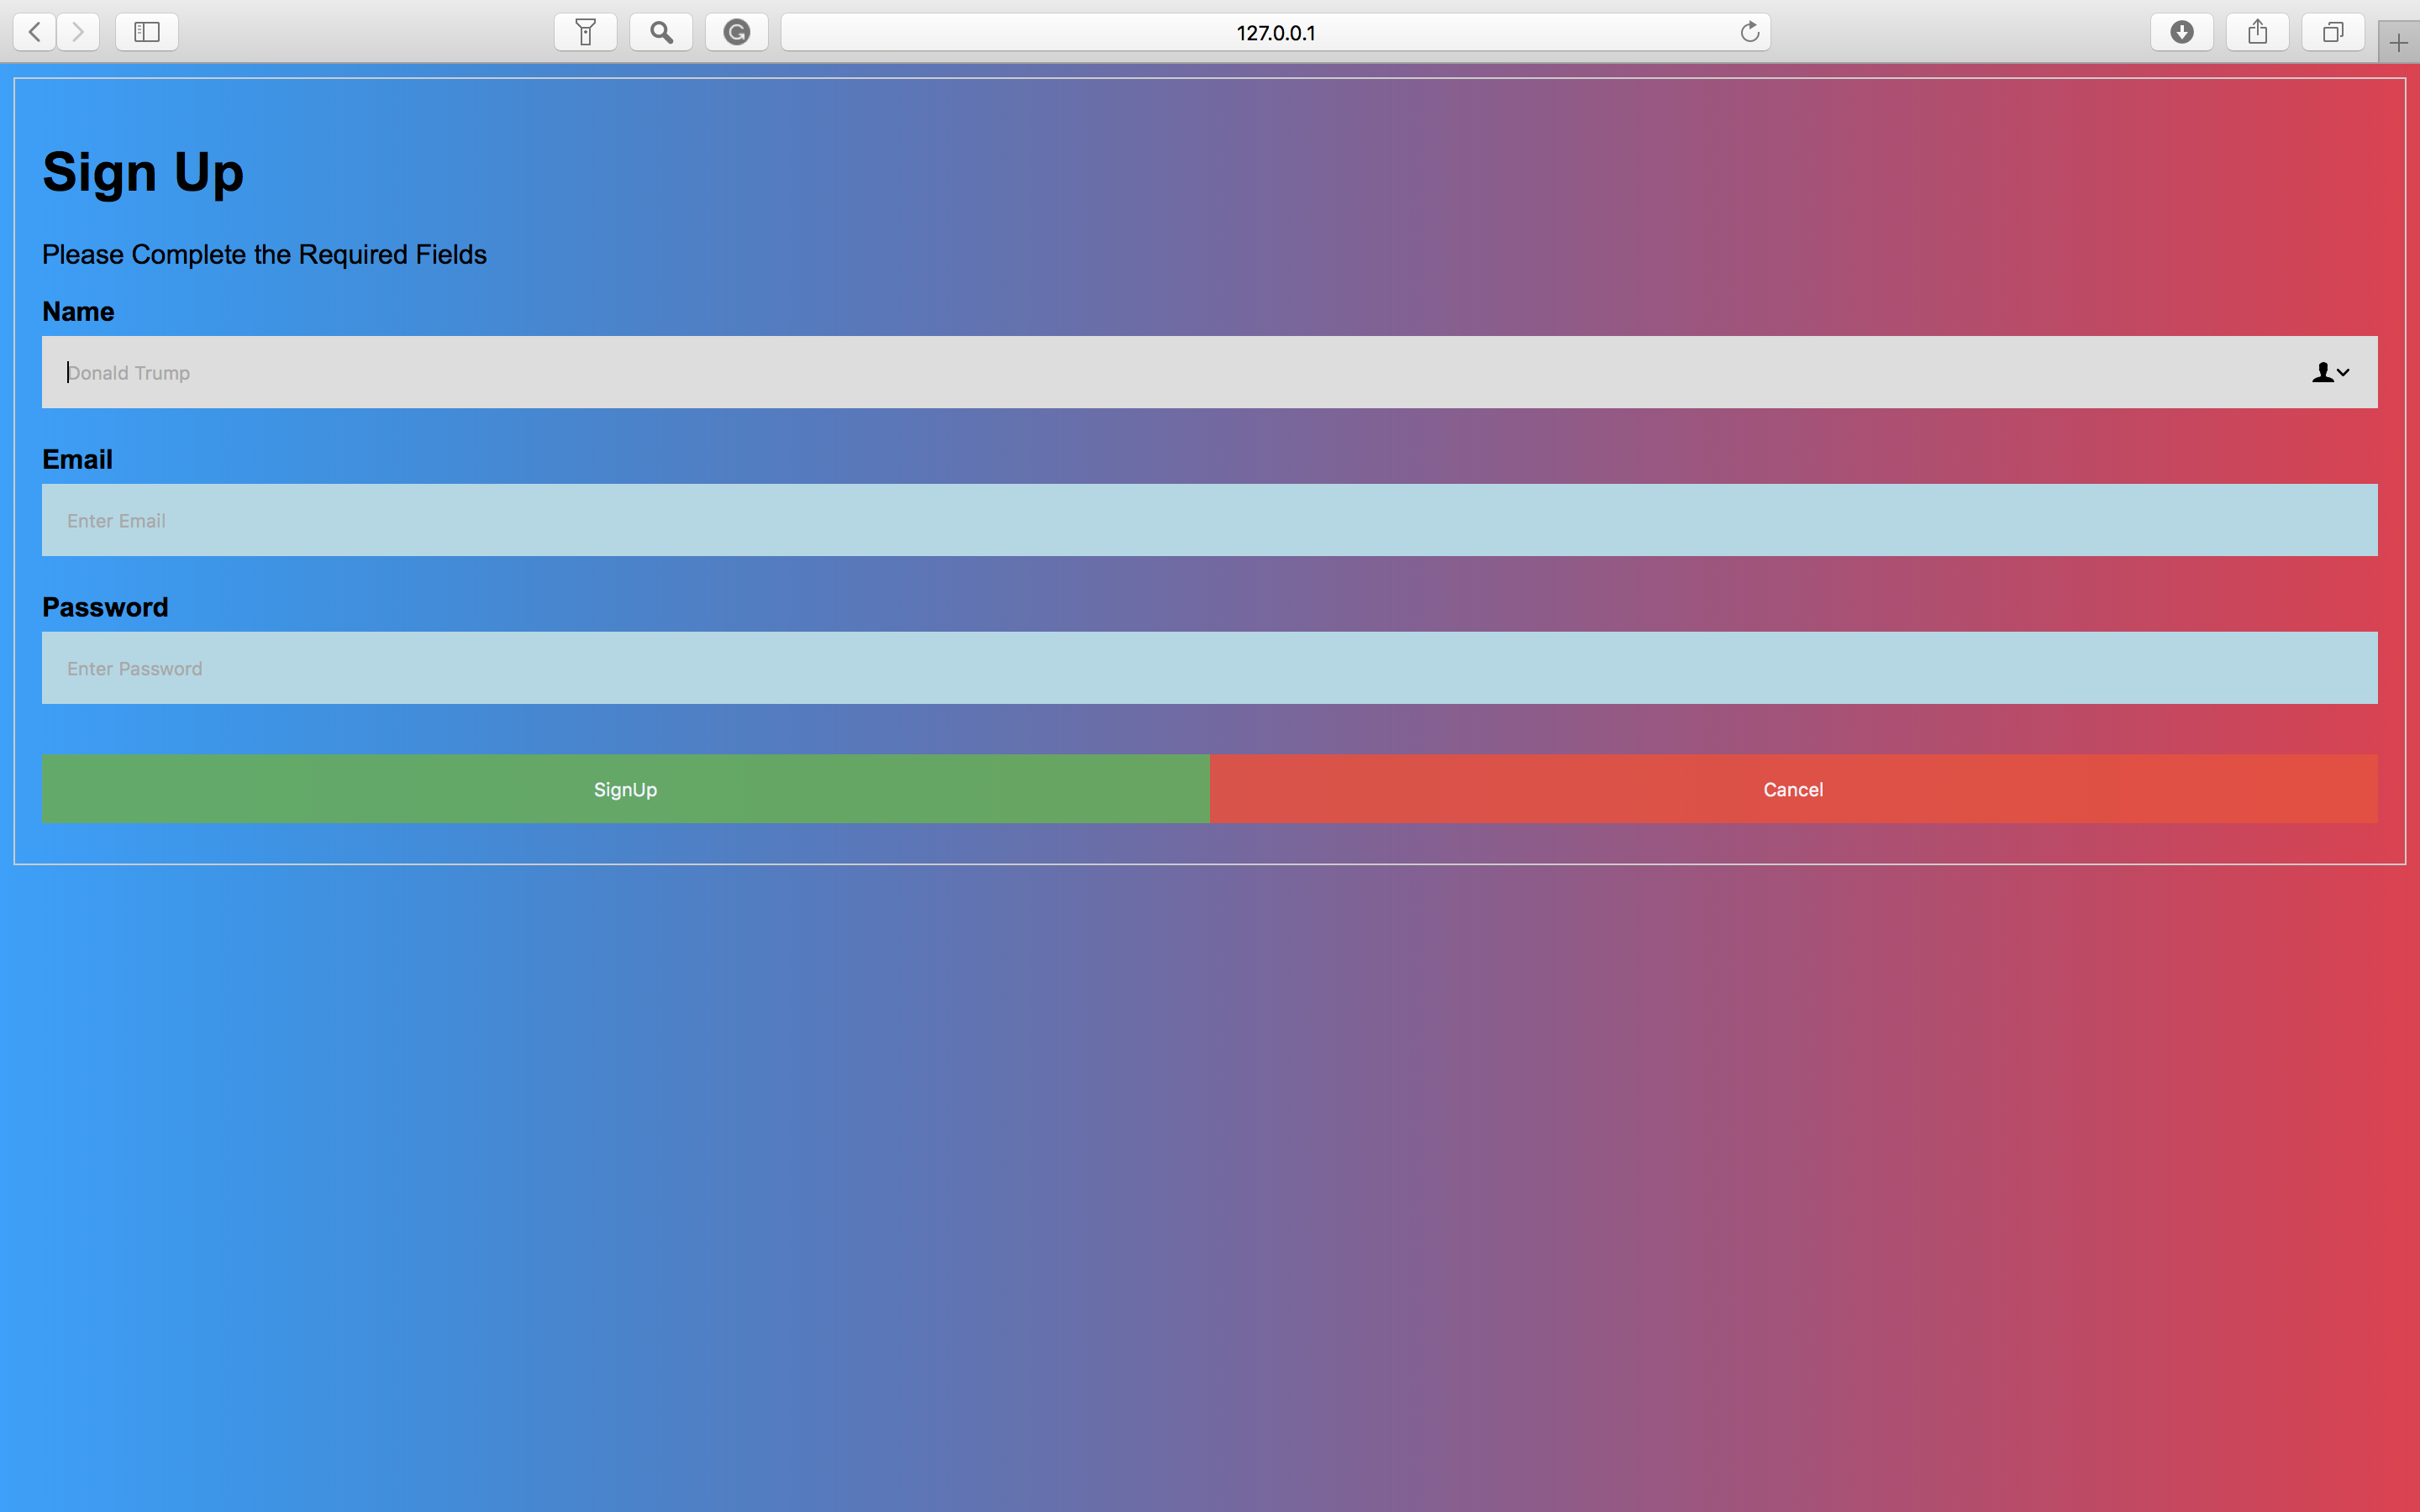The height and width of the screenshot is (1512, 2420).
Task: Reload the page with refresh icon
Action: (1749, 32)
